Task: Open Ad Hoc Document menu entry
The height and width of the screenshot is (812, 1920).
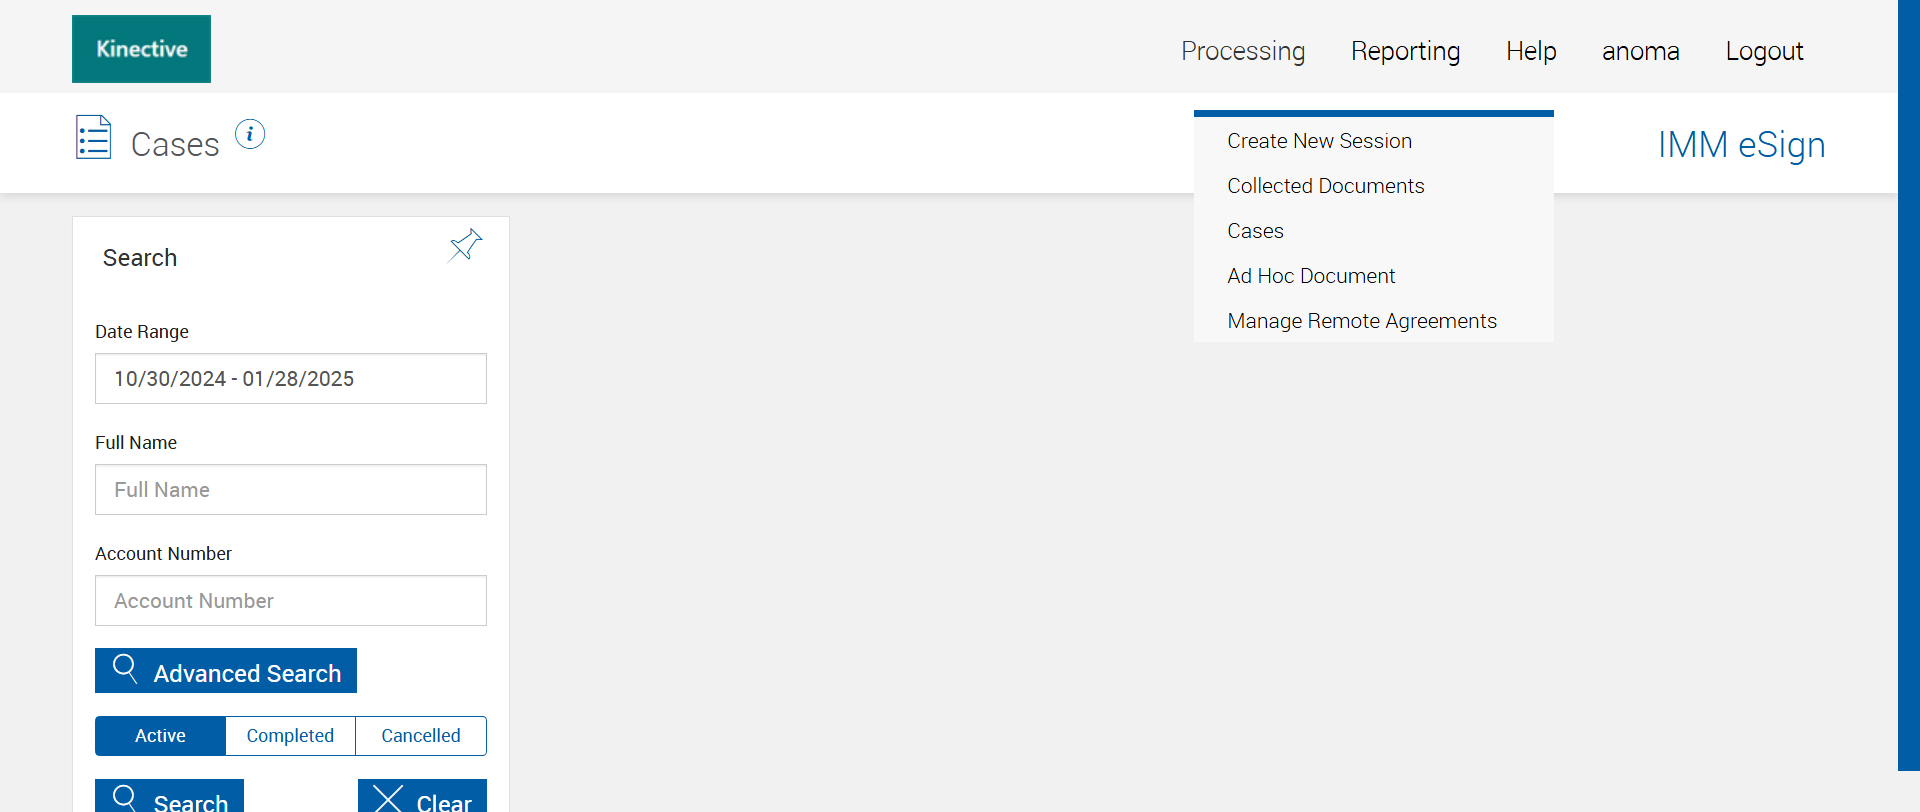Action: click(1311, 276)
